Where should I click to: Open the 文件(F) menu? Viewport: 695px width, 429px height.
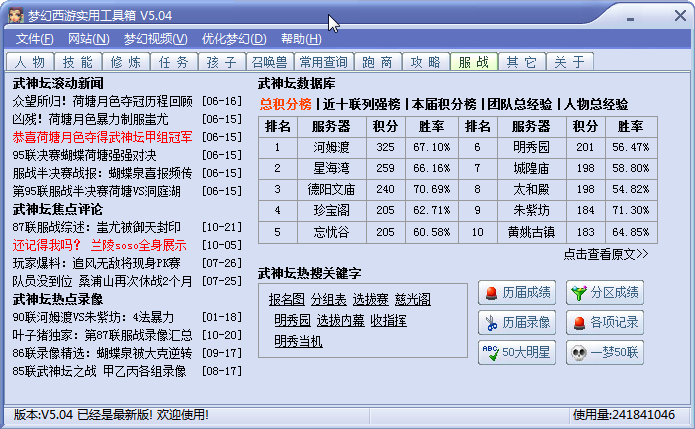coord(35,39)
